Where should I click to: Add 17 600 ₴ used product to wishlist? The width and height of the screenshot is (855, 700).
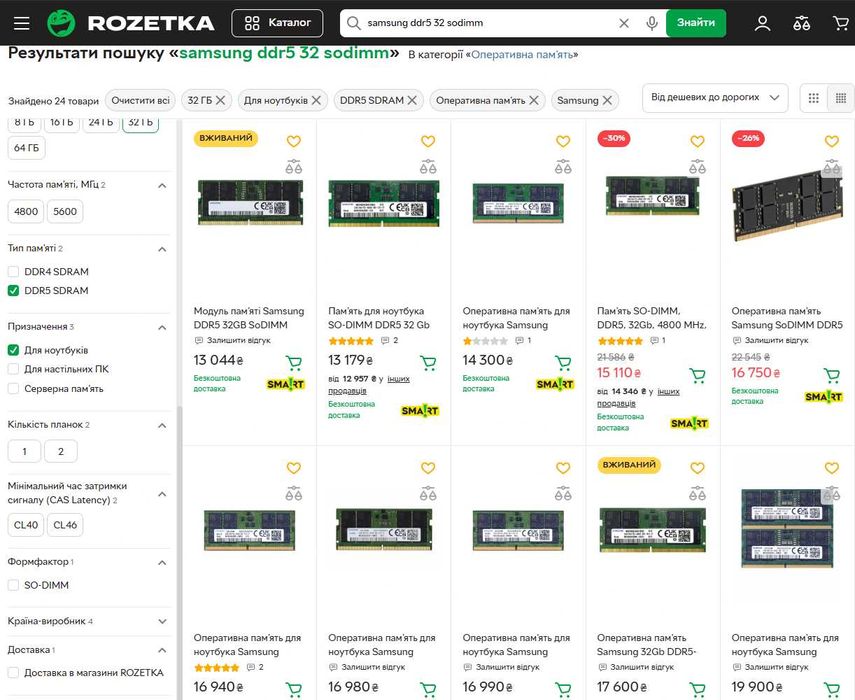pos(697,468)
